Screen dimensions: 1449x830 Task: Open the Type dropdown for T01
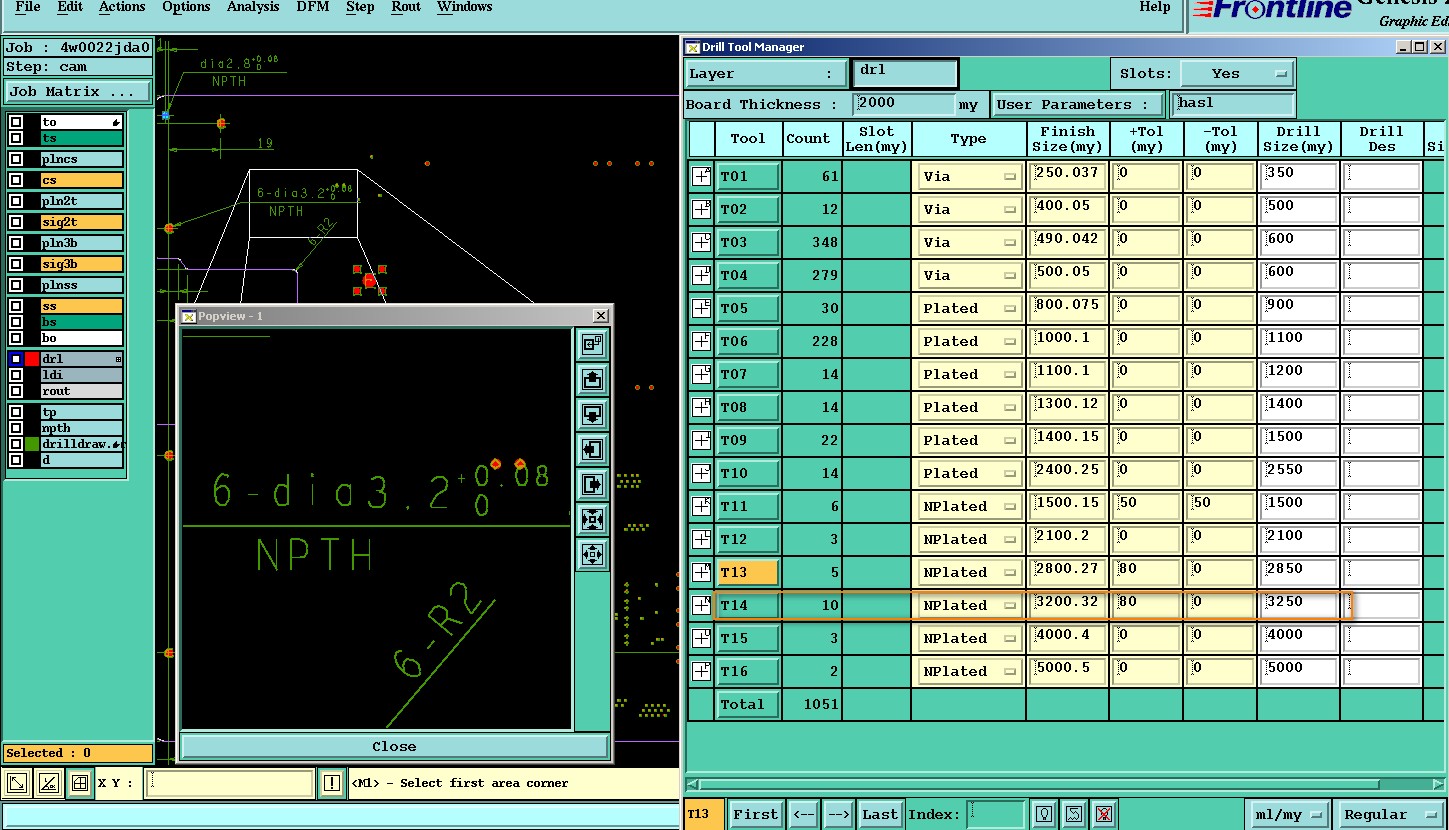click(968, 177)
